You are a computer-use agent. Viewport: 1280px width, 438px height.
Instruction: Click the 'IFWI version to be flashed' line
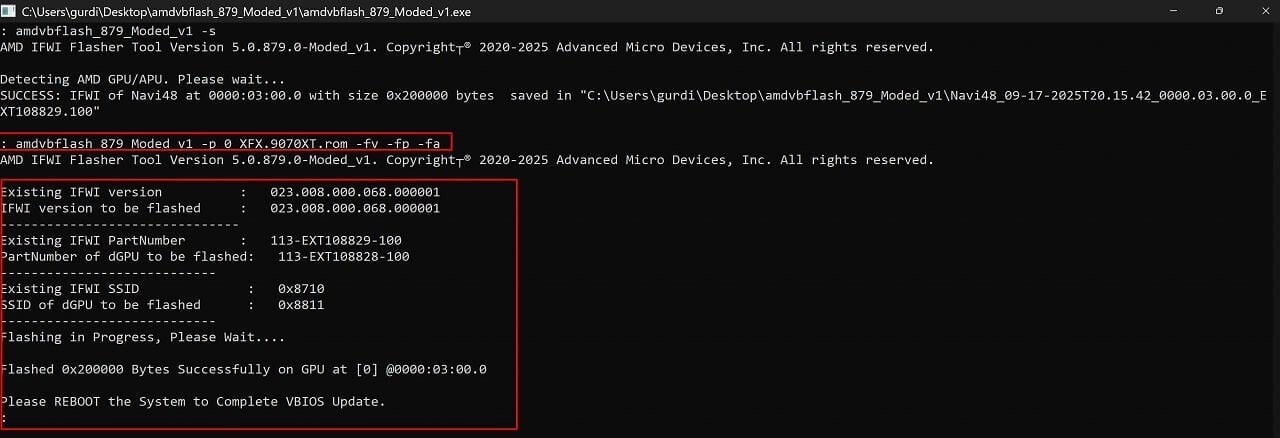tap(220, 208)
